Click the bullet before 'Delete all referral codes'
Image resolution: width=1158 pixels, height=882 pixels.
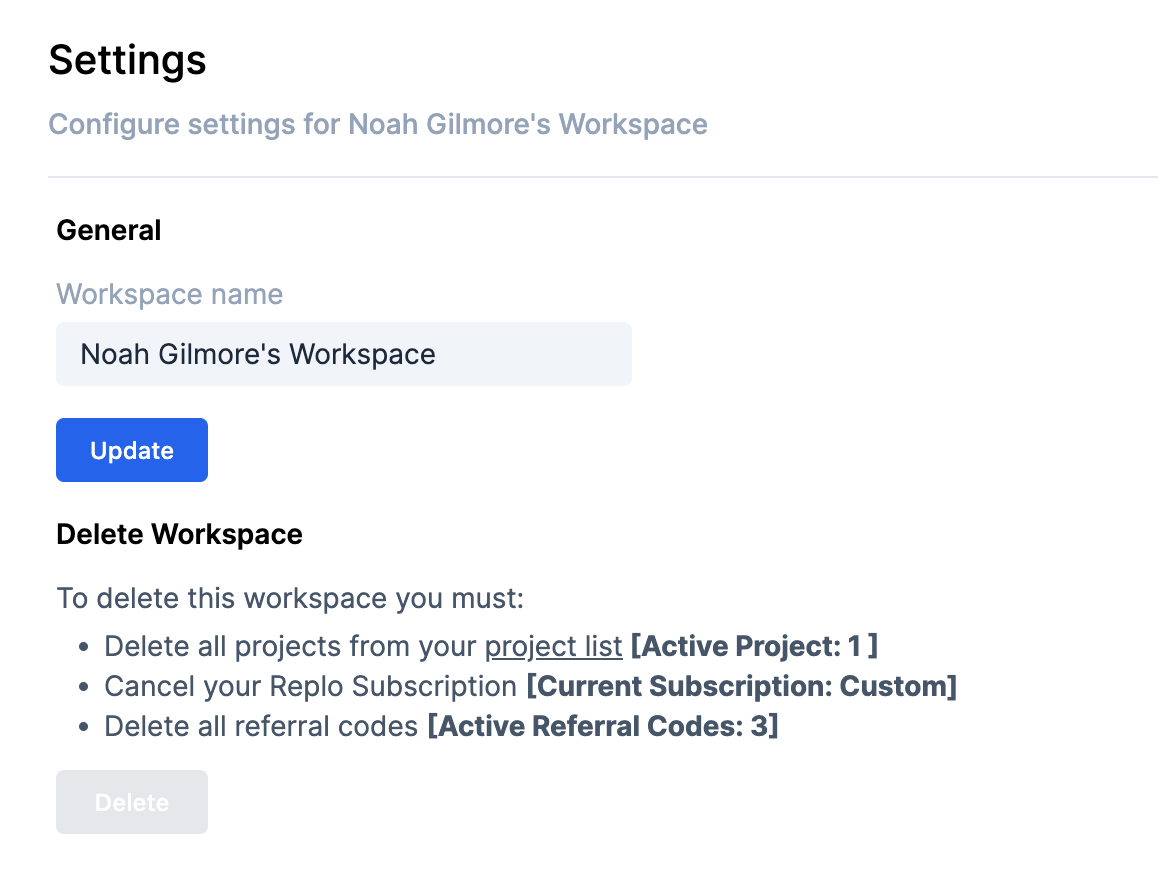(x=86, y=727)
